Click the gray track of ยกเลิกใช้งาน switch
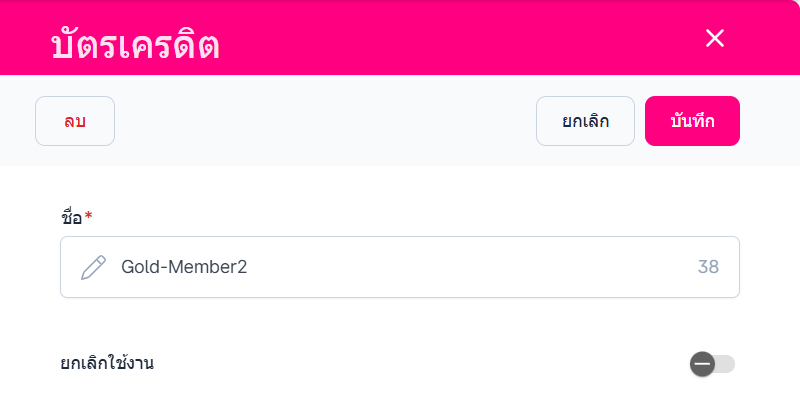The width and height of the screenshot is (800, 408). click(726, 364)
